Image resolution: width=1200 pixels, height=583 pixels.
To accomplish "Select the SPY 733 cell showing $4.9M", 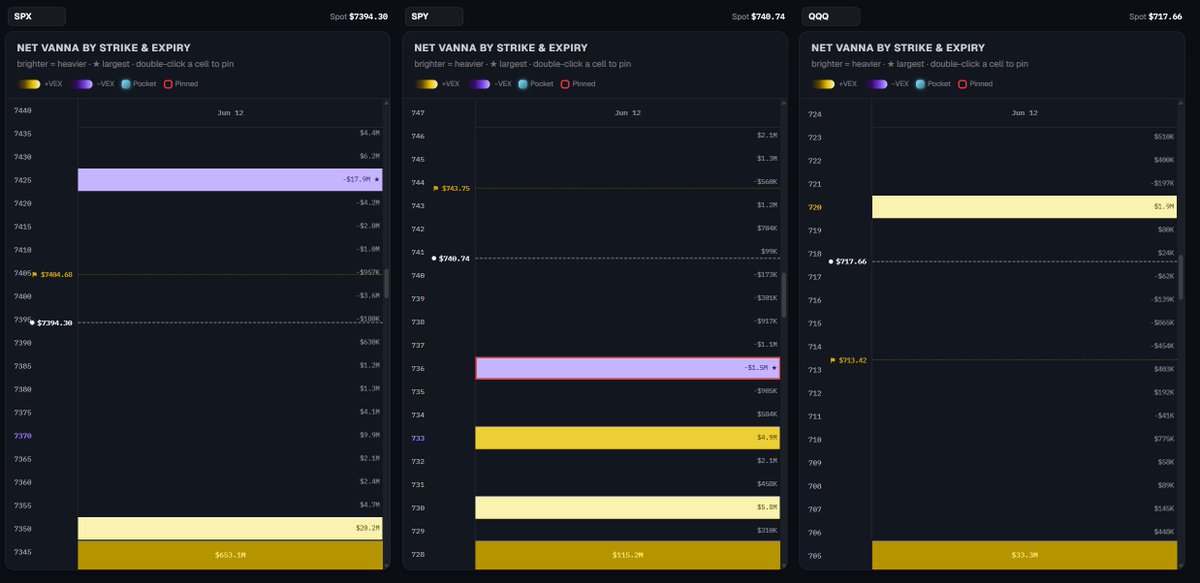I will point(627,438).
